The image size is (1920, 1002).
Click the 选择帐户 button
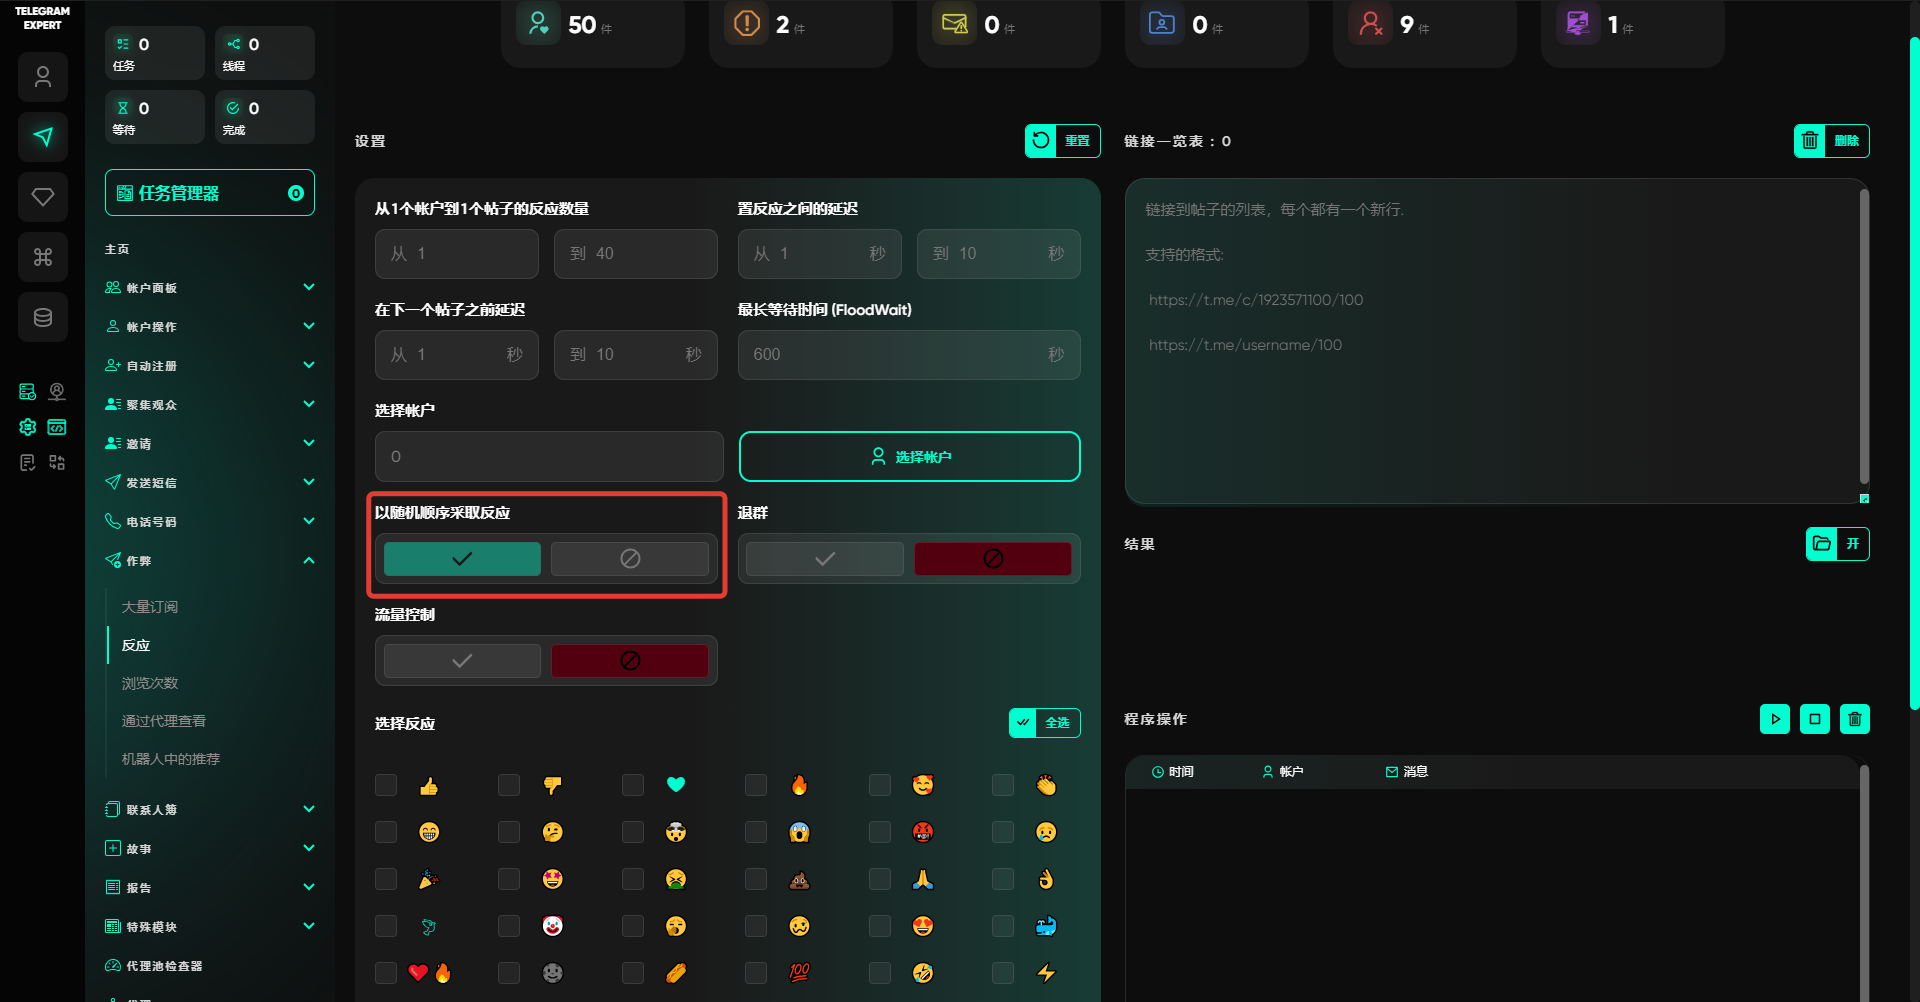[x=909, y=457]
